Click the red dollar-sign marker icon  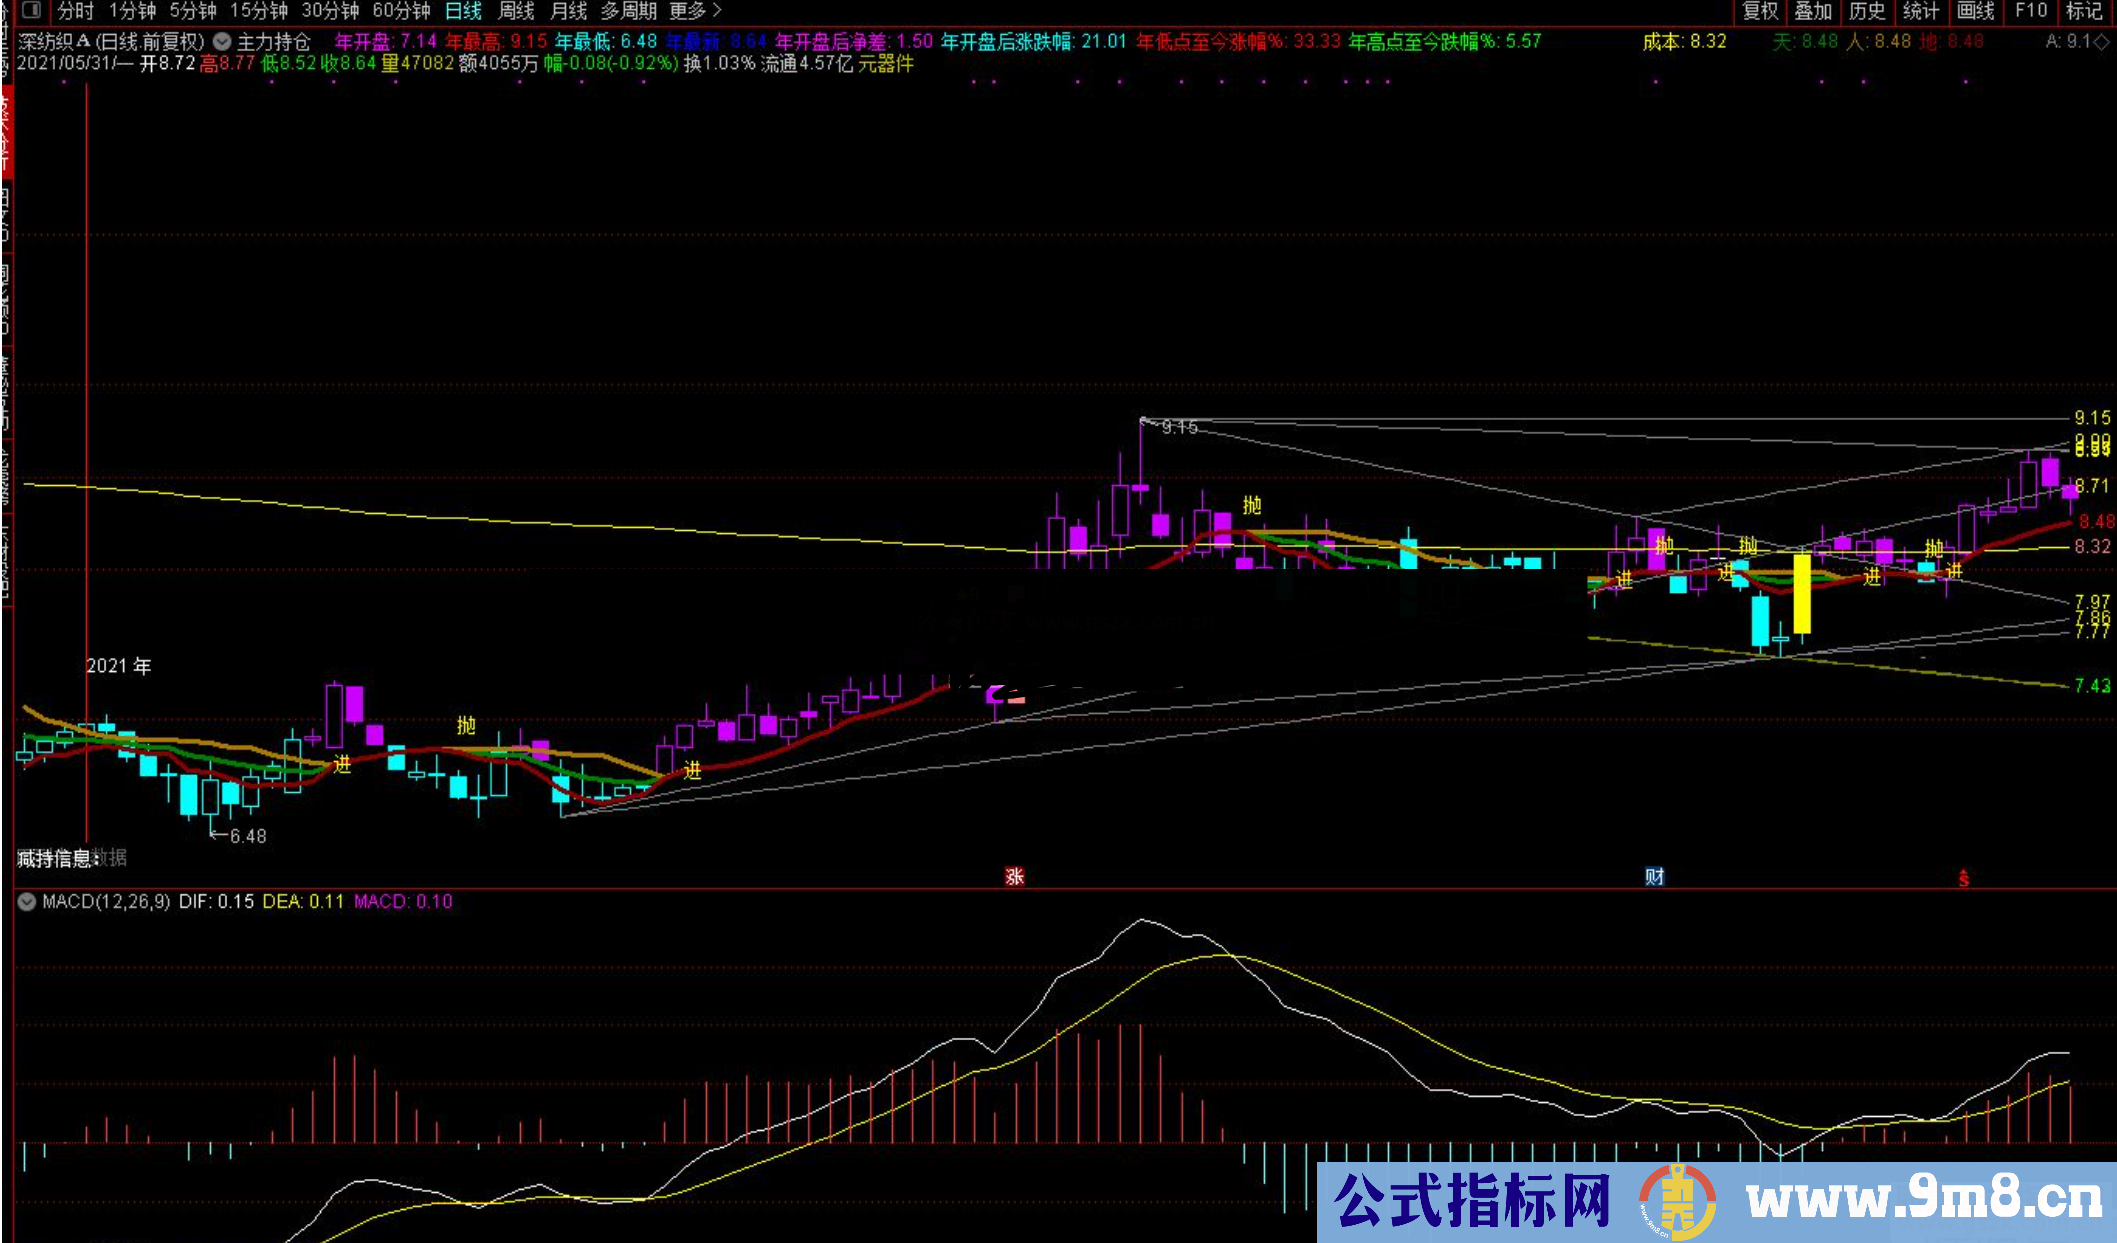tap(1964, 878)
